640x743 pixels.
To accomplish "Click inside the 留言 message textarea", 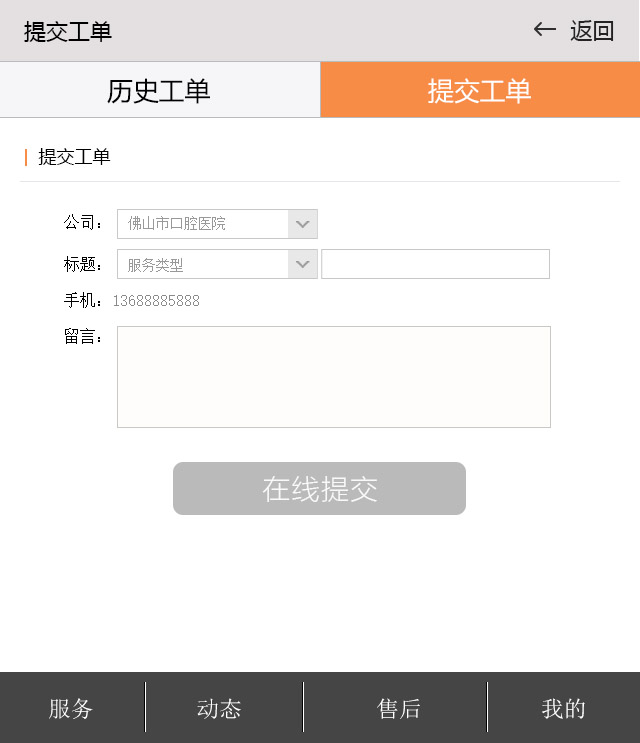I will (x=333, y=377).
